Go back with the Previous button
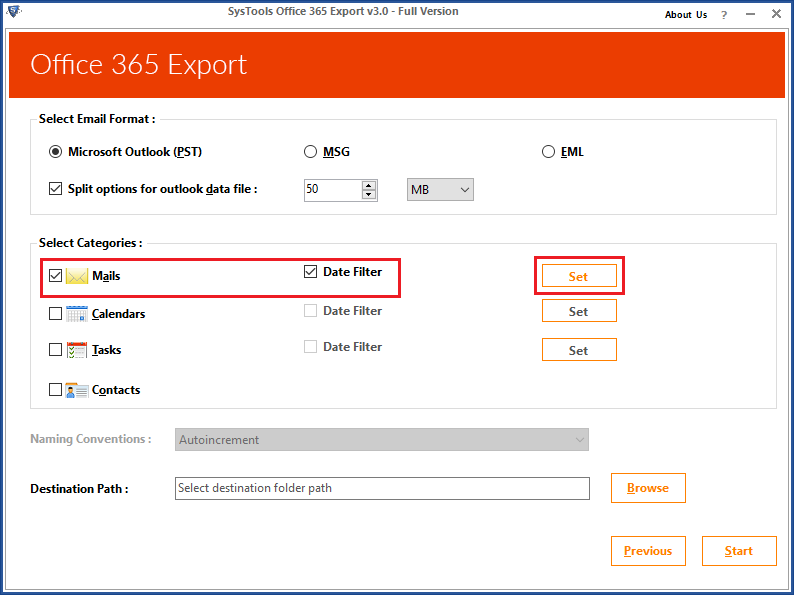This screenshot has height=595, width=794. click(x=648, y=551)
